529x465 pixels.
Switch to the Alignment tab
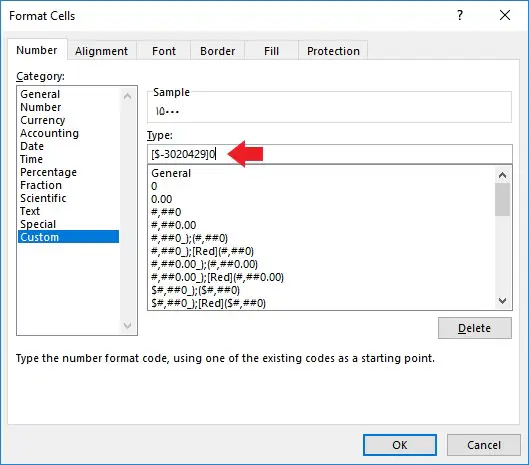102,51
